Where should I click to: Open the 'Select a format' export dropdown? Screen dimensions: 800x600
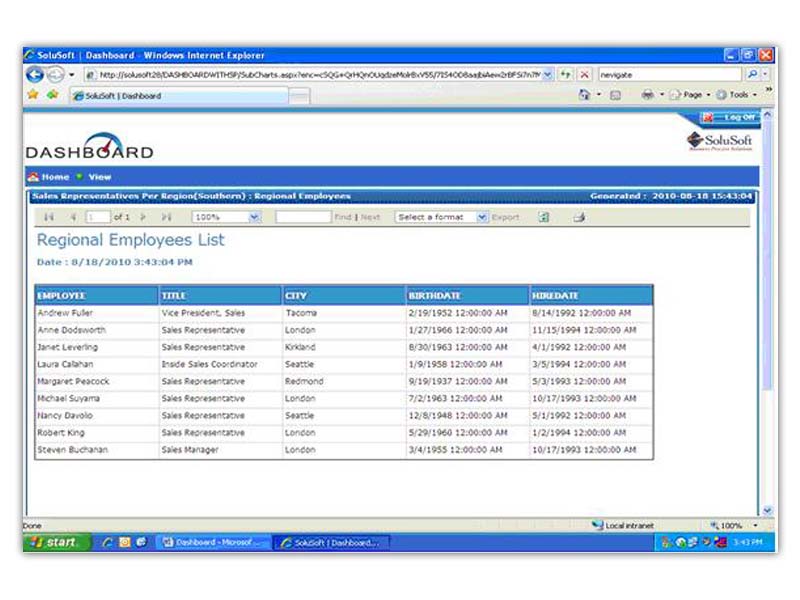coord(482,217)
